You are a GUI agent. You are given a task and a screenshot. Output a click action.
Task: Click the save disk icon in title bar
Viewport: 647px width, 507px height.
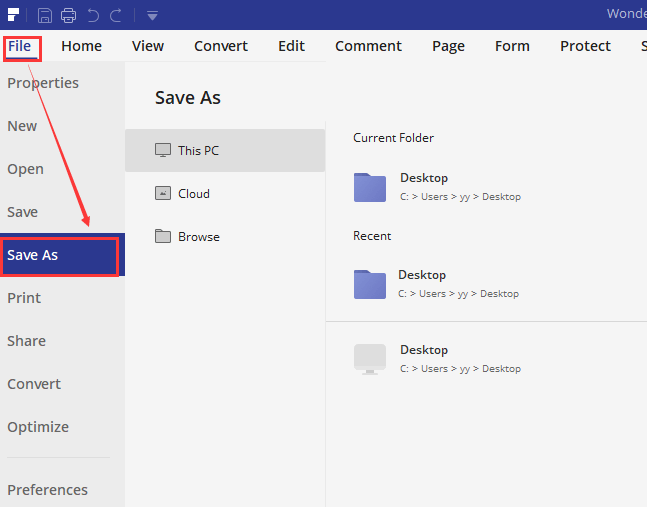(x=45, y=15)
